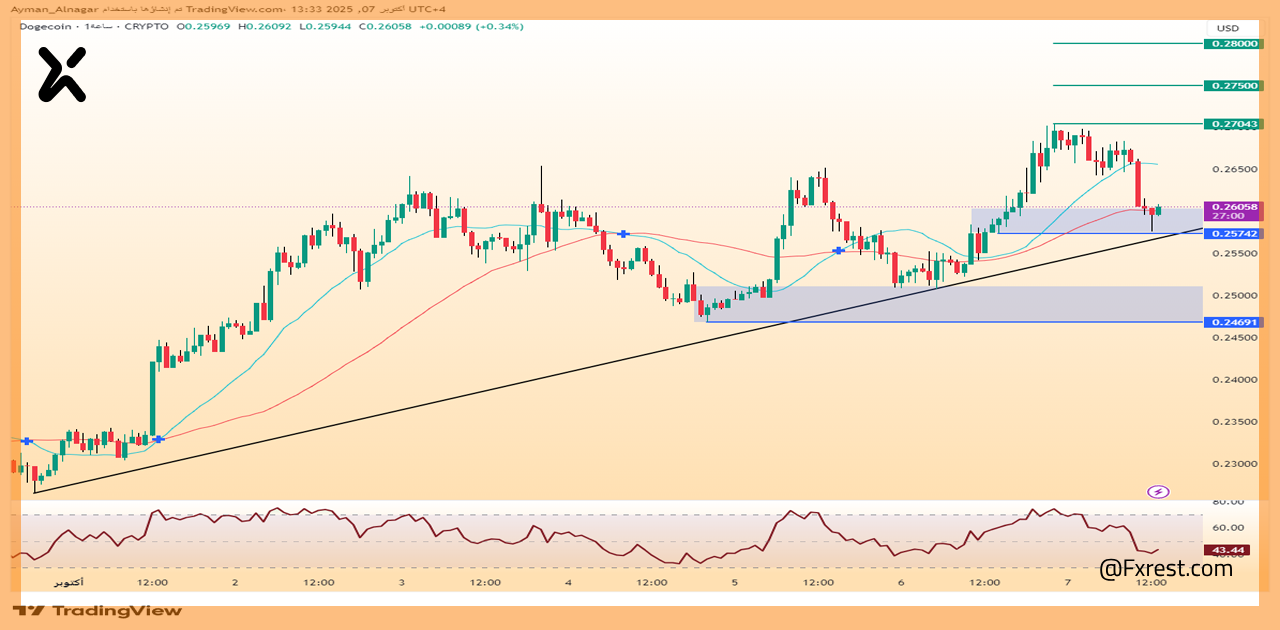Screen dimensions: 1280x630
Task: Select the 0.28000 green price target label
Action: 1234,44
